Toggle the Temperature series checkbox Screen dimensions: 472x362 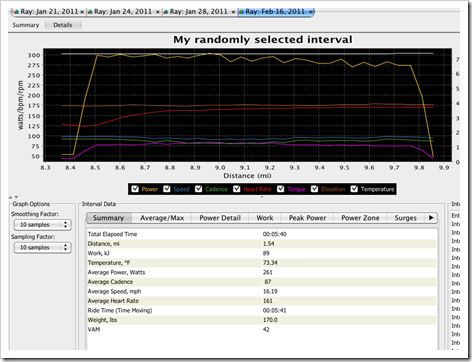point(354,189)
